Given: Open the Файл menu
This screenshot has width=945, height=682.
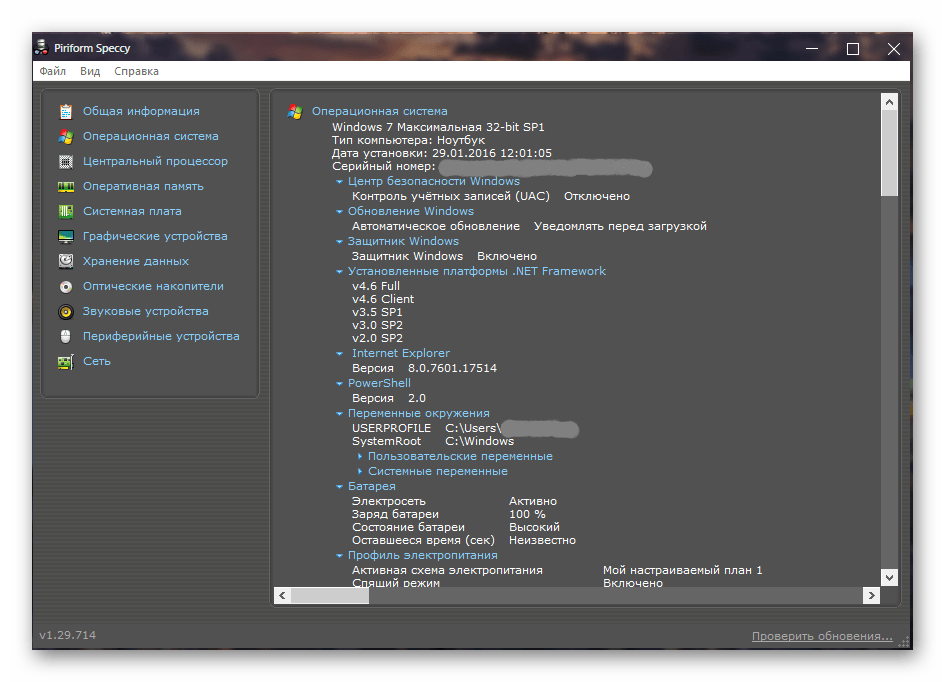Looking at the screenshot, I should coord(52,71).
